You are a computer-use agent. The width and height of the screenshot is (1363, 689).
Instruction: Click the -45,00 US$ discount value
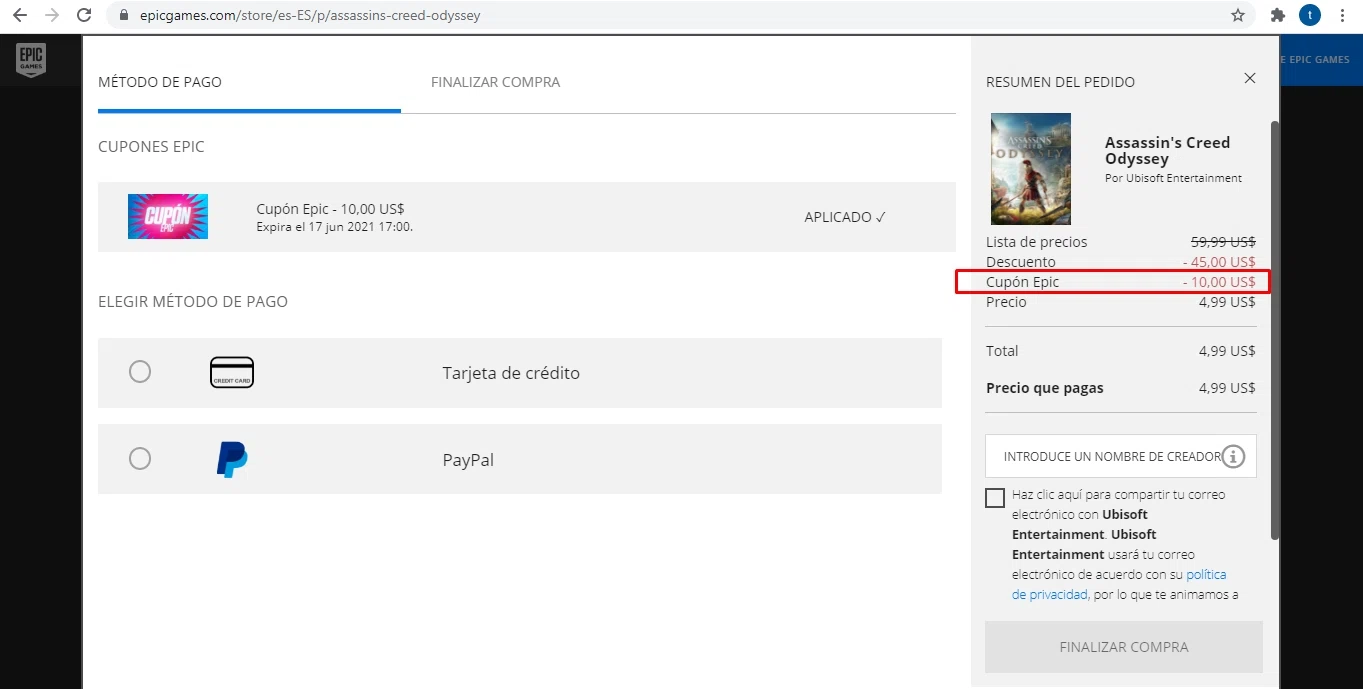pyautogui.click(x=1219, y=262)
